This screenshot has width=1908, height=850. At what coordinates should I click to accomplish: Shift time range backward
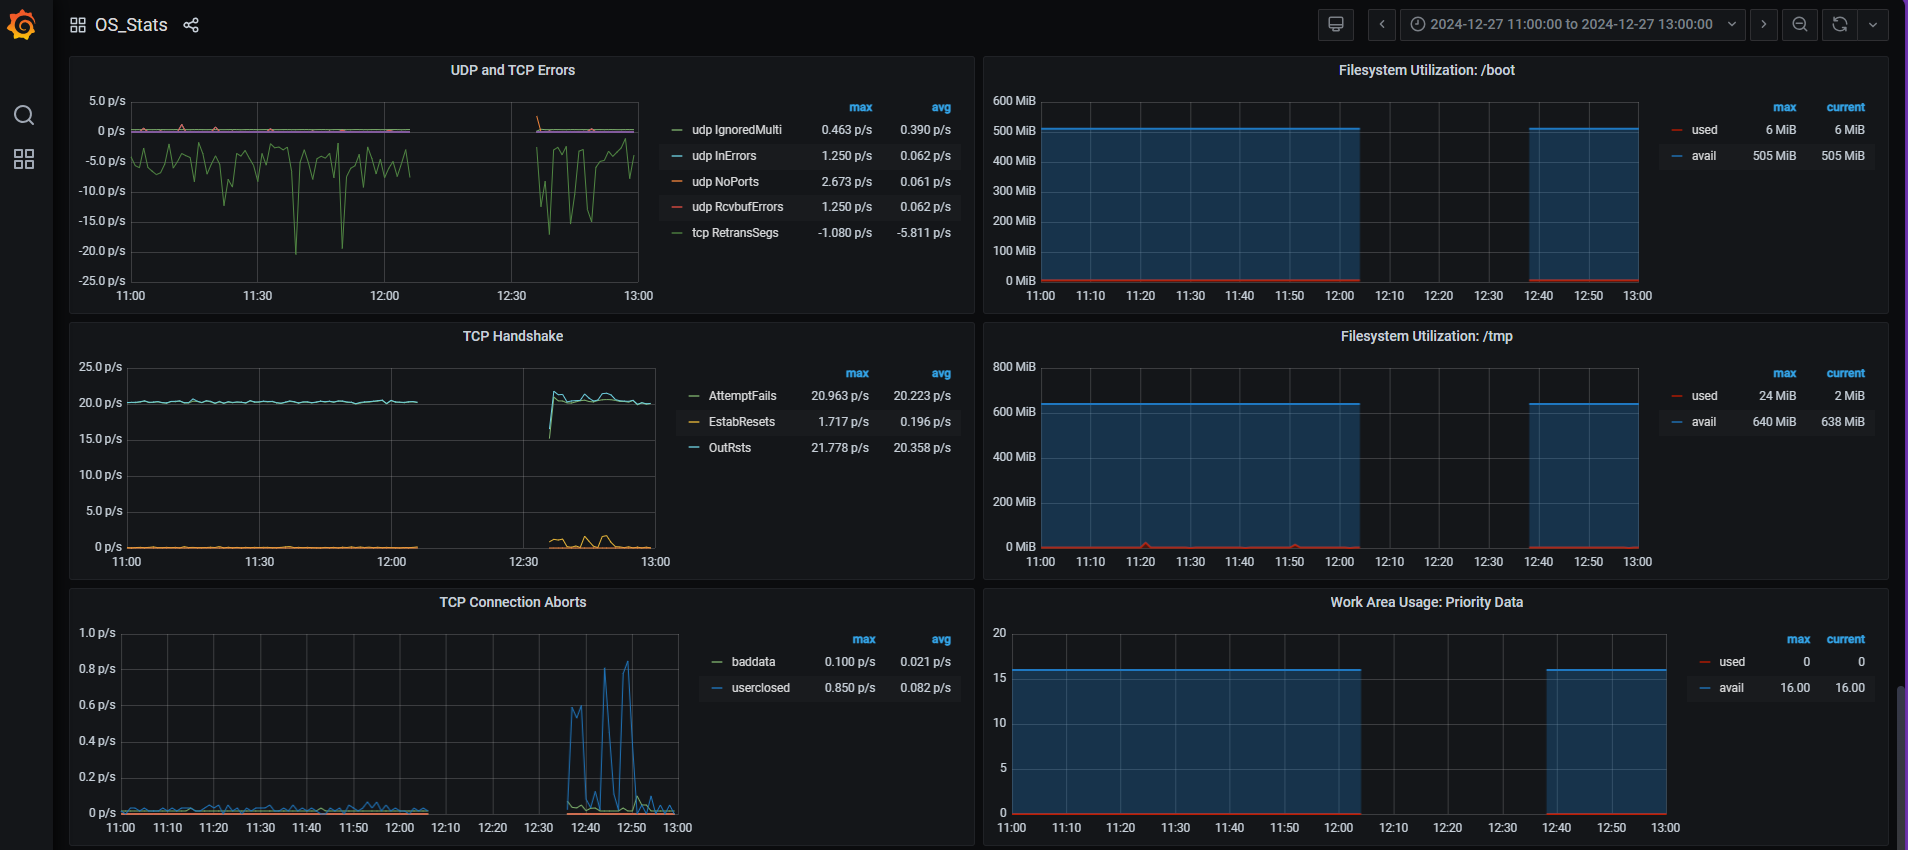coord(1382,25)
